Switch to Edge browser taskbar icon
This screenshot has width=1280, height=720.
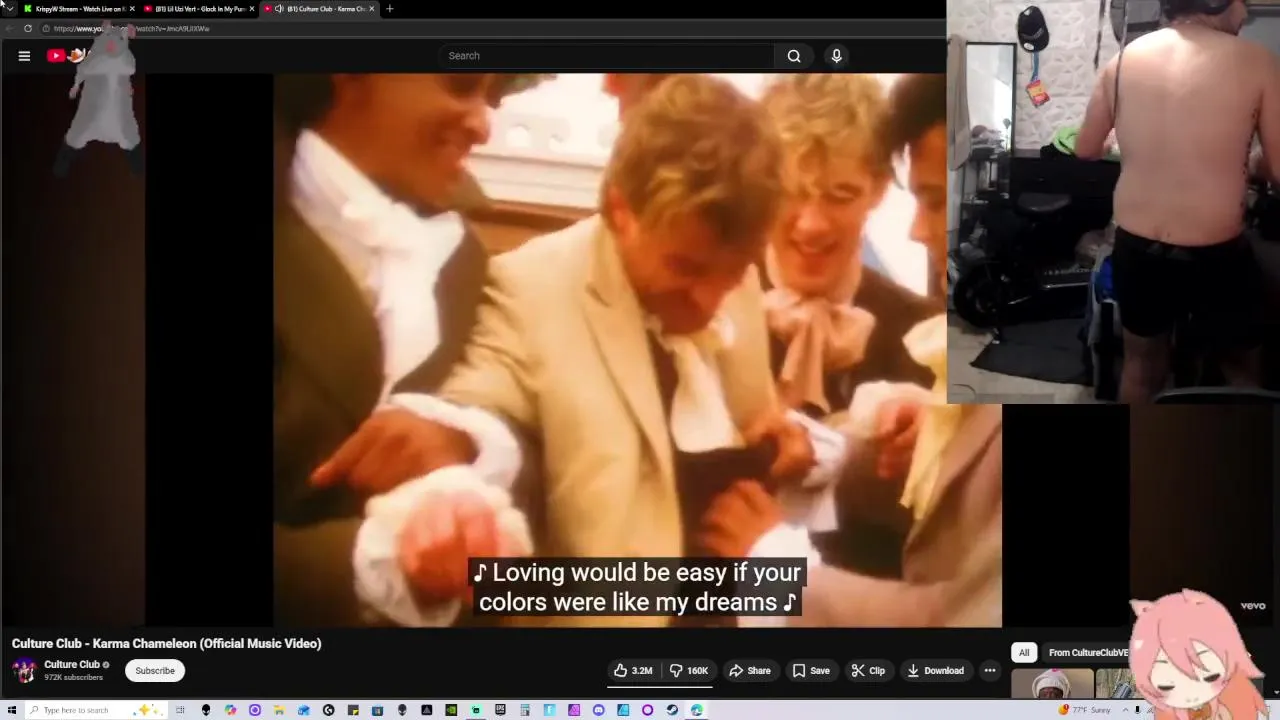tap(696, 710)
